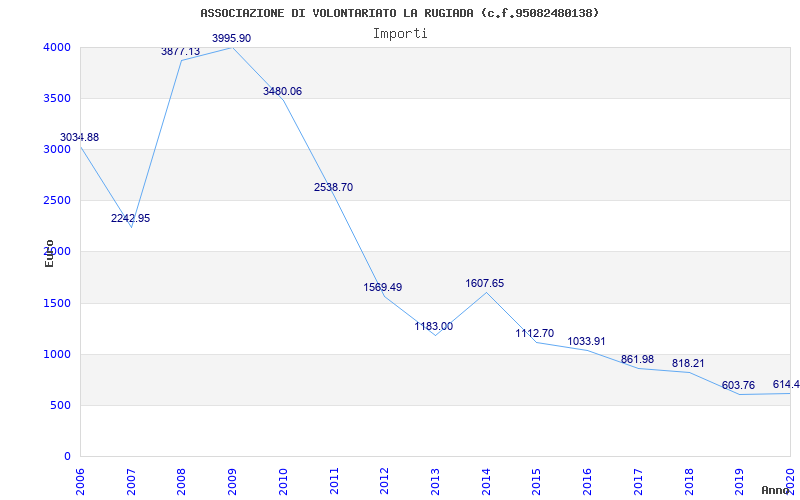Click the 1033.91 data label

pyautogui.click(x=586, y=341)
